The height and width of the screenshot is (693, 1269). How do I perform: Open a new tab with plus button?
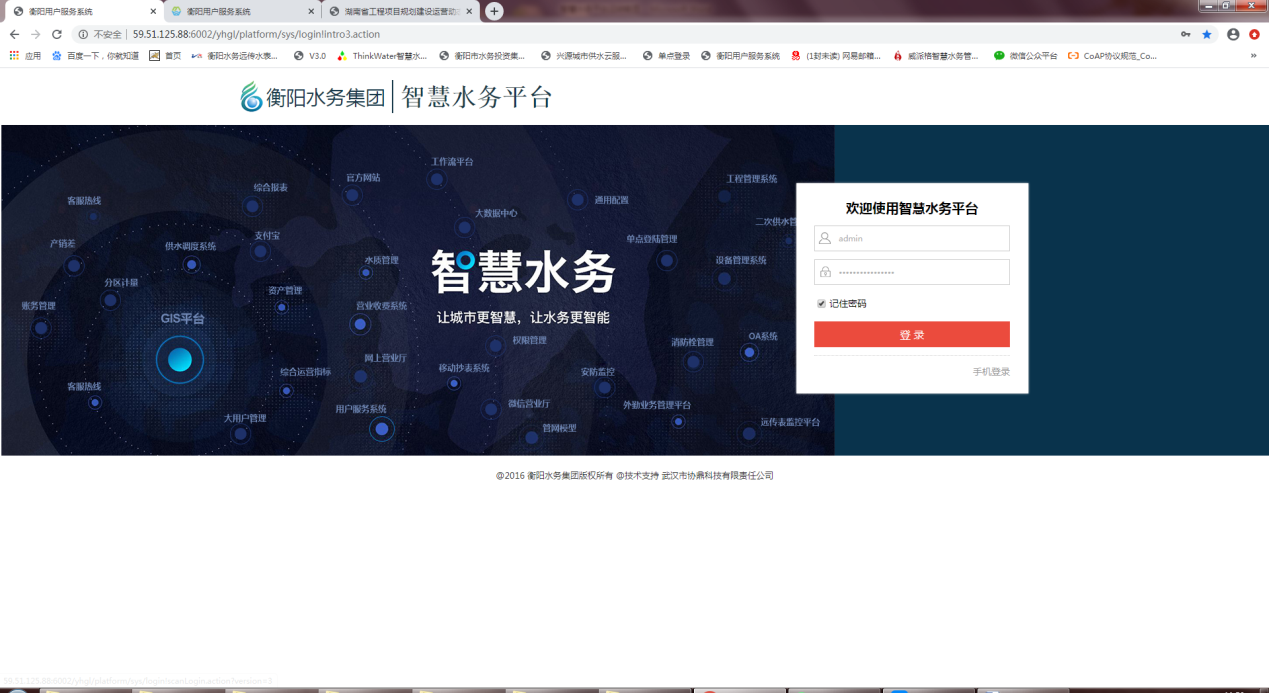(494, 11)
